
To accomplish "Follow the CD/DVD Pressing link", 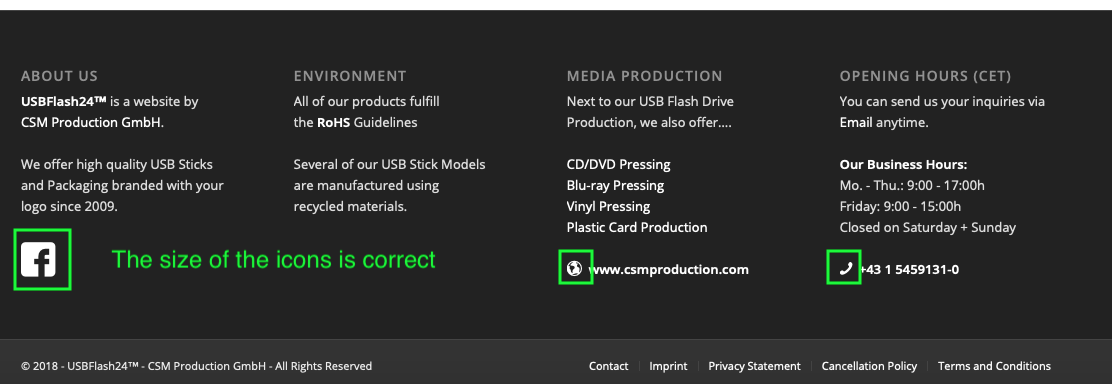I will coord(618,165).
